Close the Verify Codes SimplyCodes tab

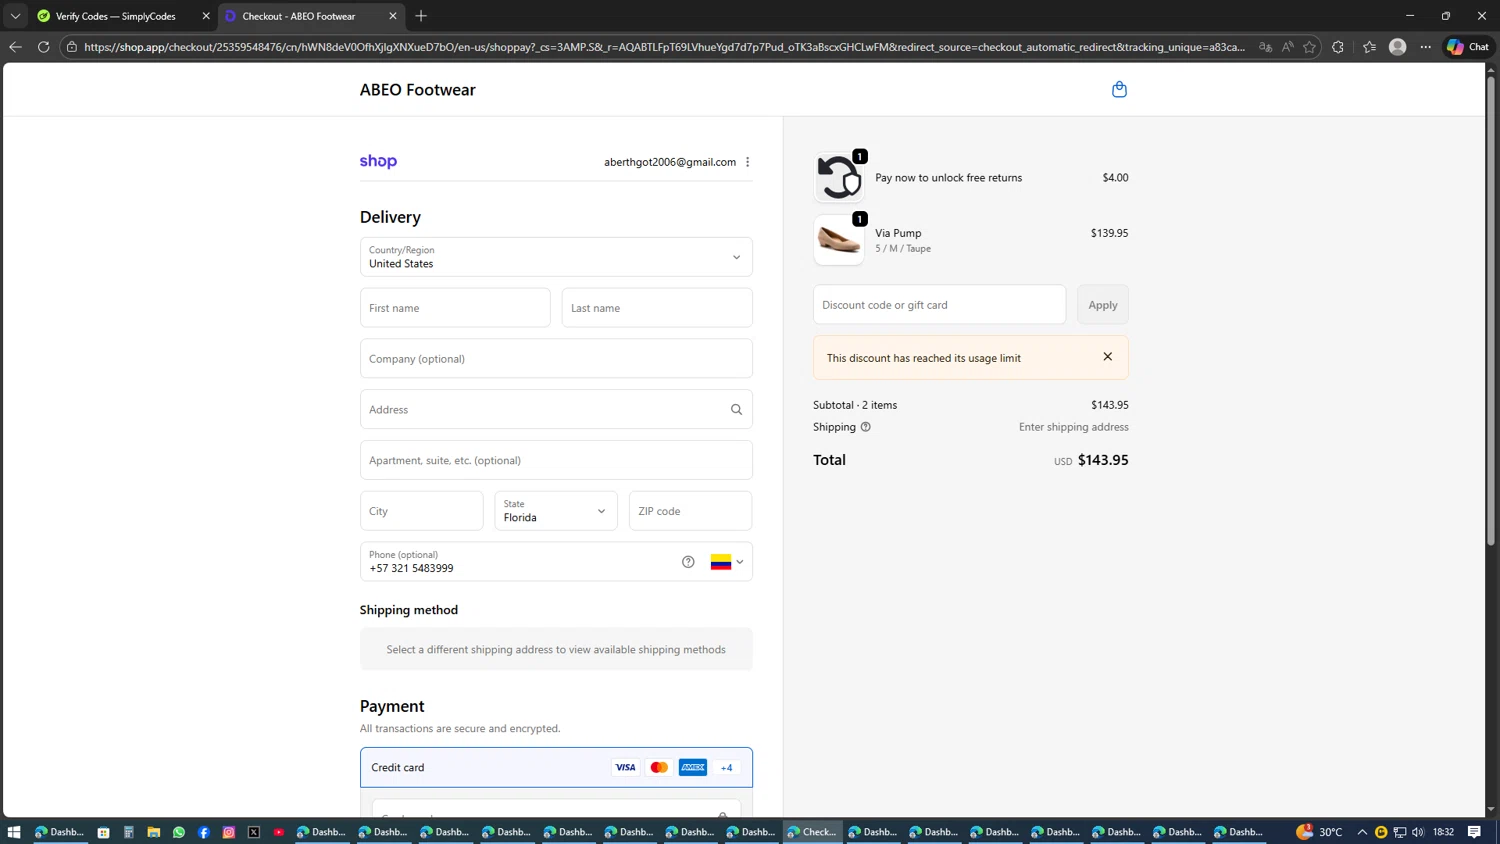pos(206,16)
